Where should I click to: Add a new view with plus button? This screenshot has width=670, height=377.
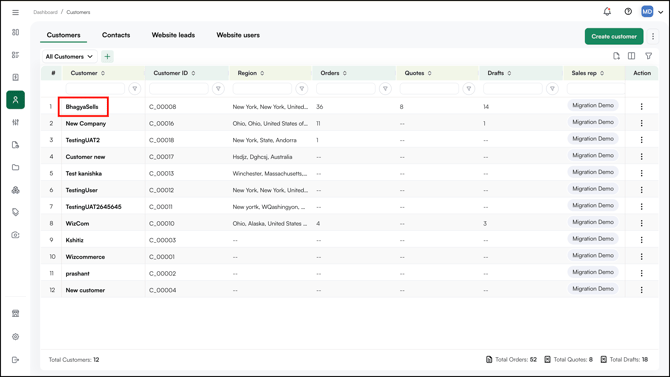107,56
